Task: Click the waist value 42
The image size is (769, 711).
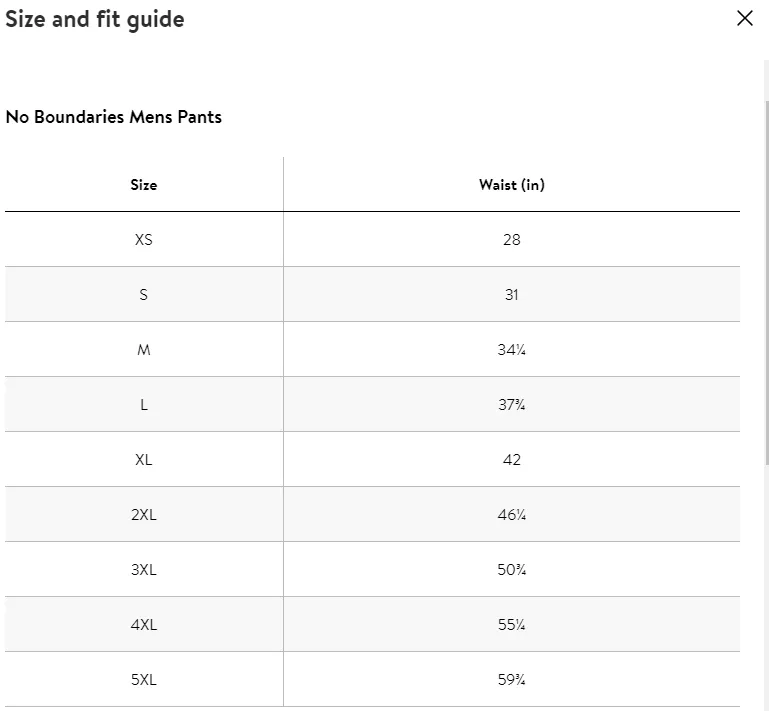Action: pyautogui.click(x=512, y=459)
